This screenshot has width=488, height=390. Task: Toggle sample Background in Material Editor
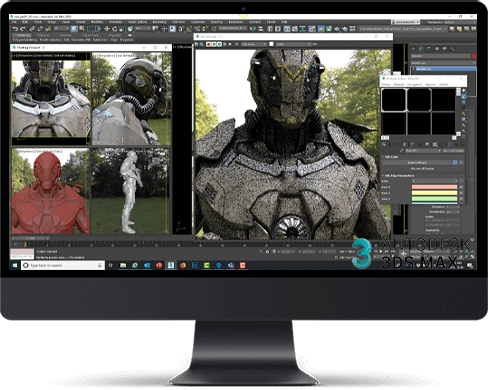click(464, 102)
